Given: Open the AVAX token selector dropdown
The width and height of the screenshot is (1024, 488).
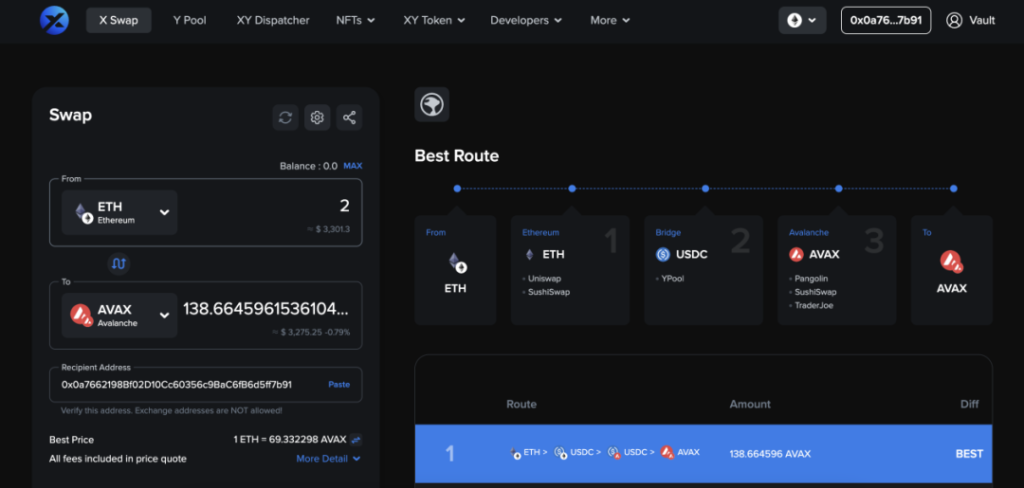Looking at the screenshot, I should pos(120,316).
